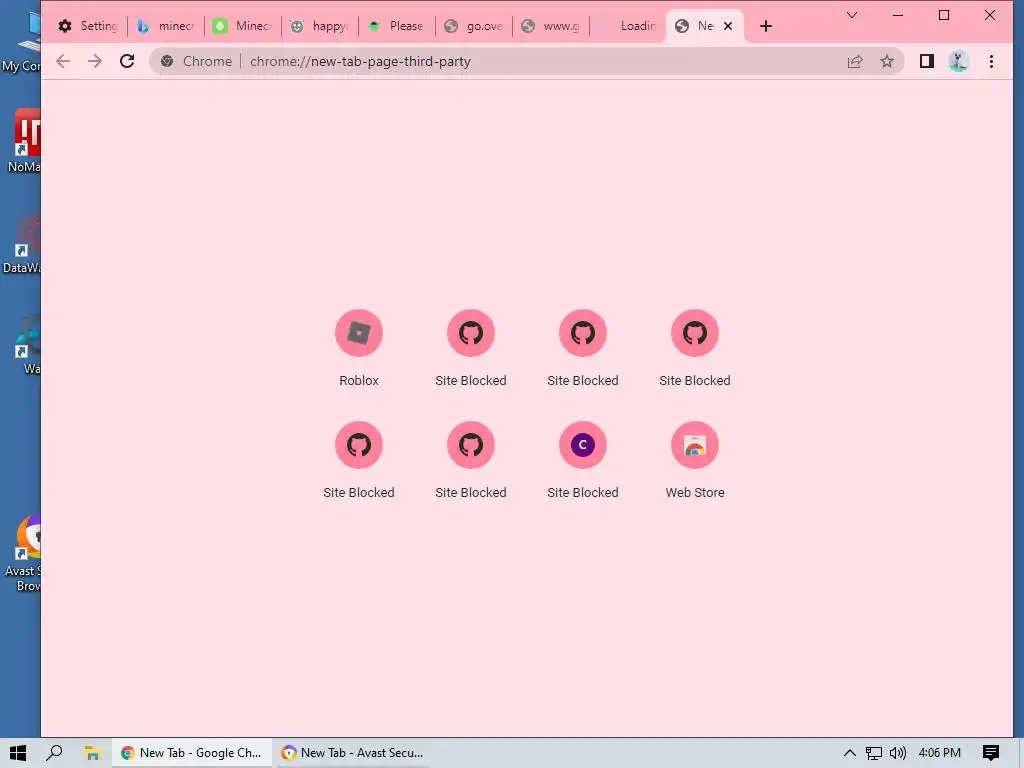This screenshot has width=1024, height=768.
Task: Open the volume tray icon
Action: coord(897,753)
